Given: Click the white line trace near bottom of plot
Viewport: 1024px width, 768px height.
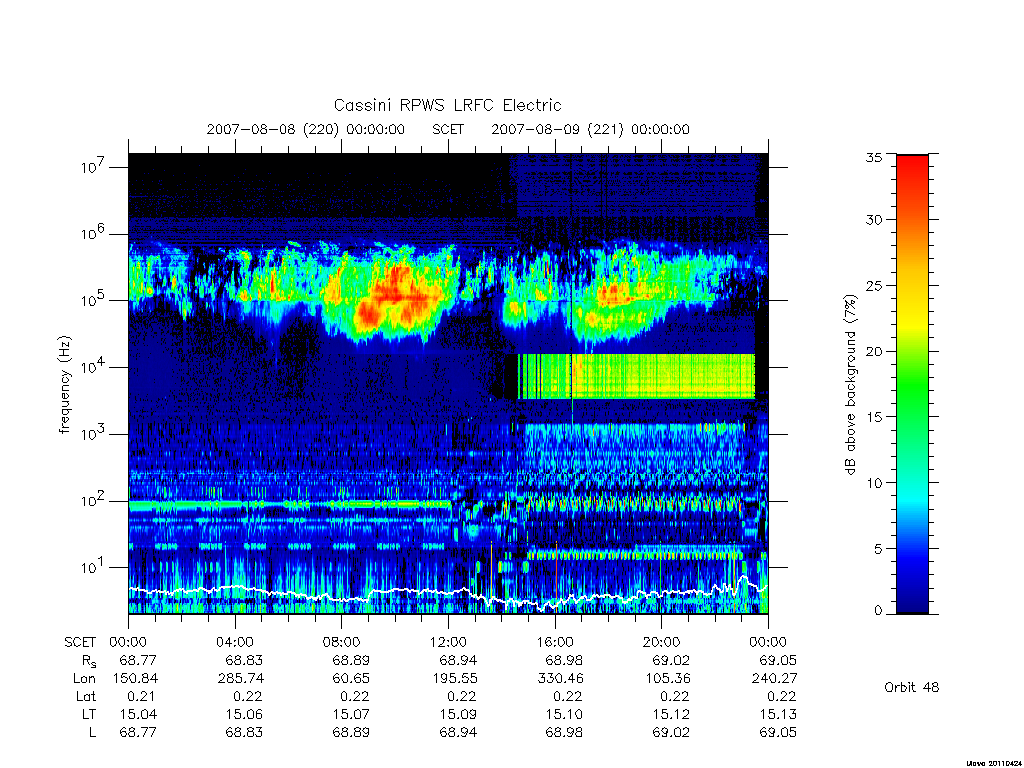Looking at the screenshot, I should point(448,593).
